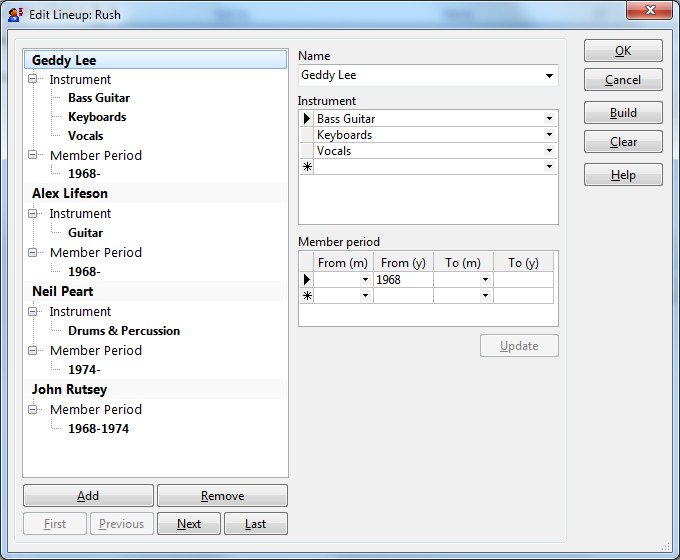Open From (m) dropdown in the 1968 row

click(365, 280)
